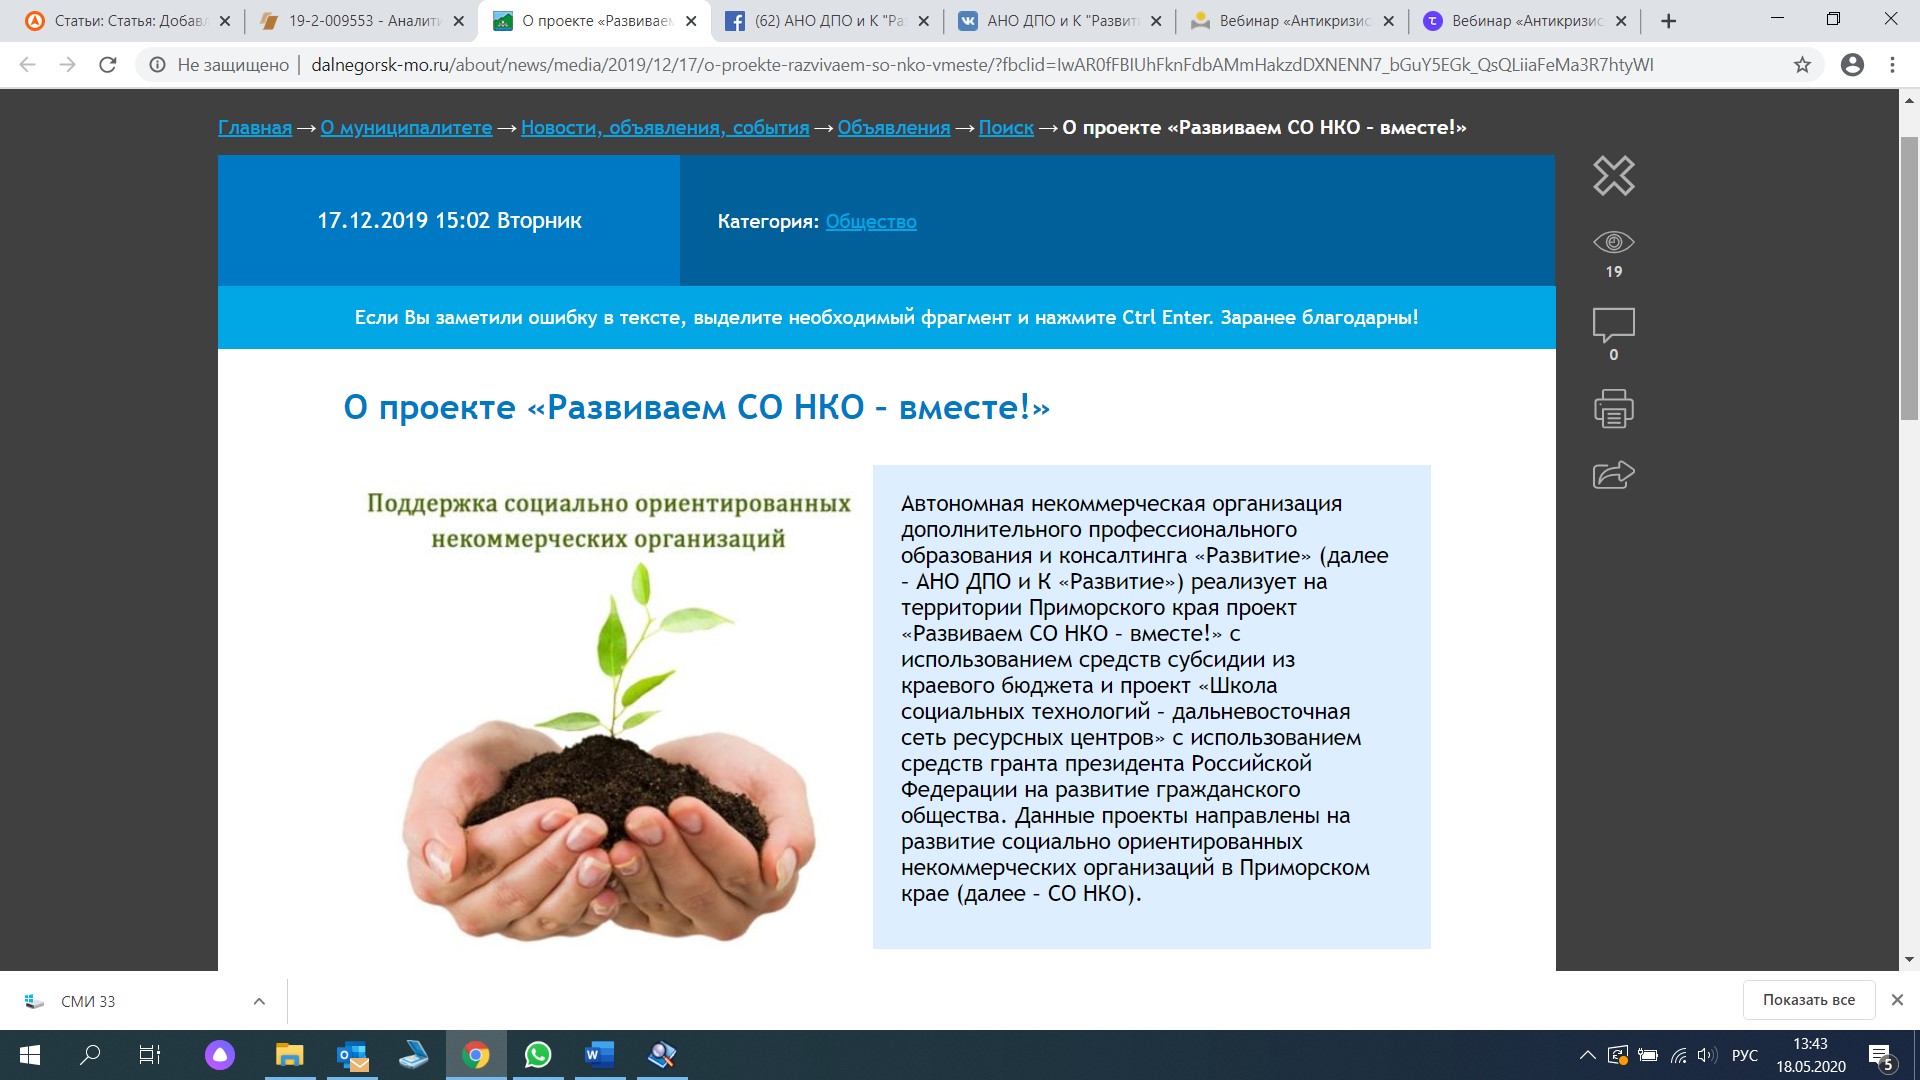Open Chrome three-dot menu

point(1892,65)
